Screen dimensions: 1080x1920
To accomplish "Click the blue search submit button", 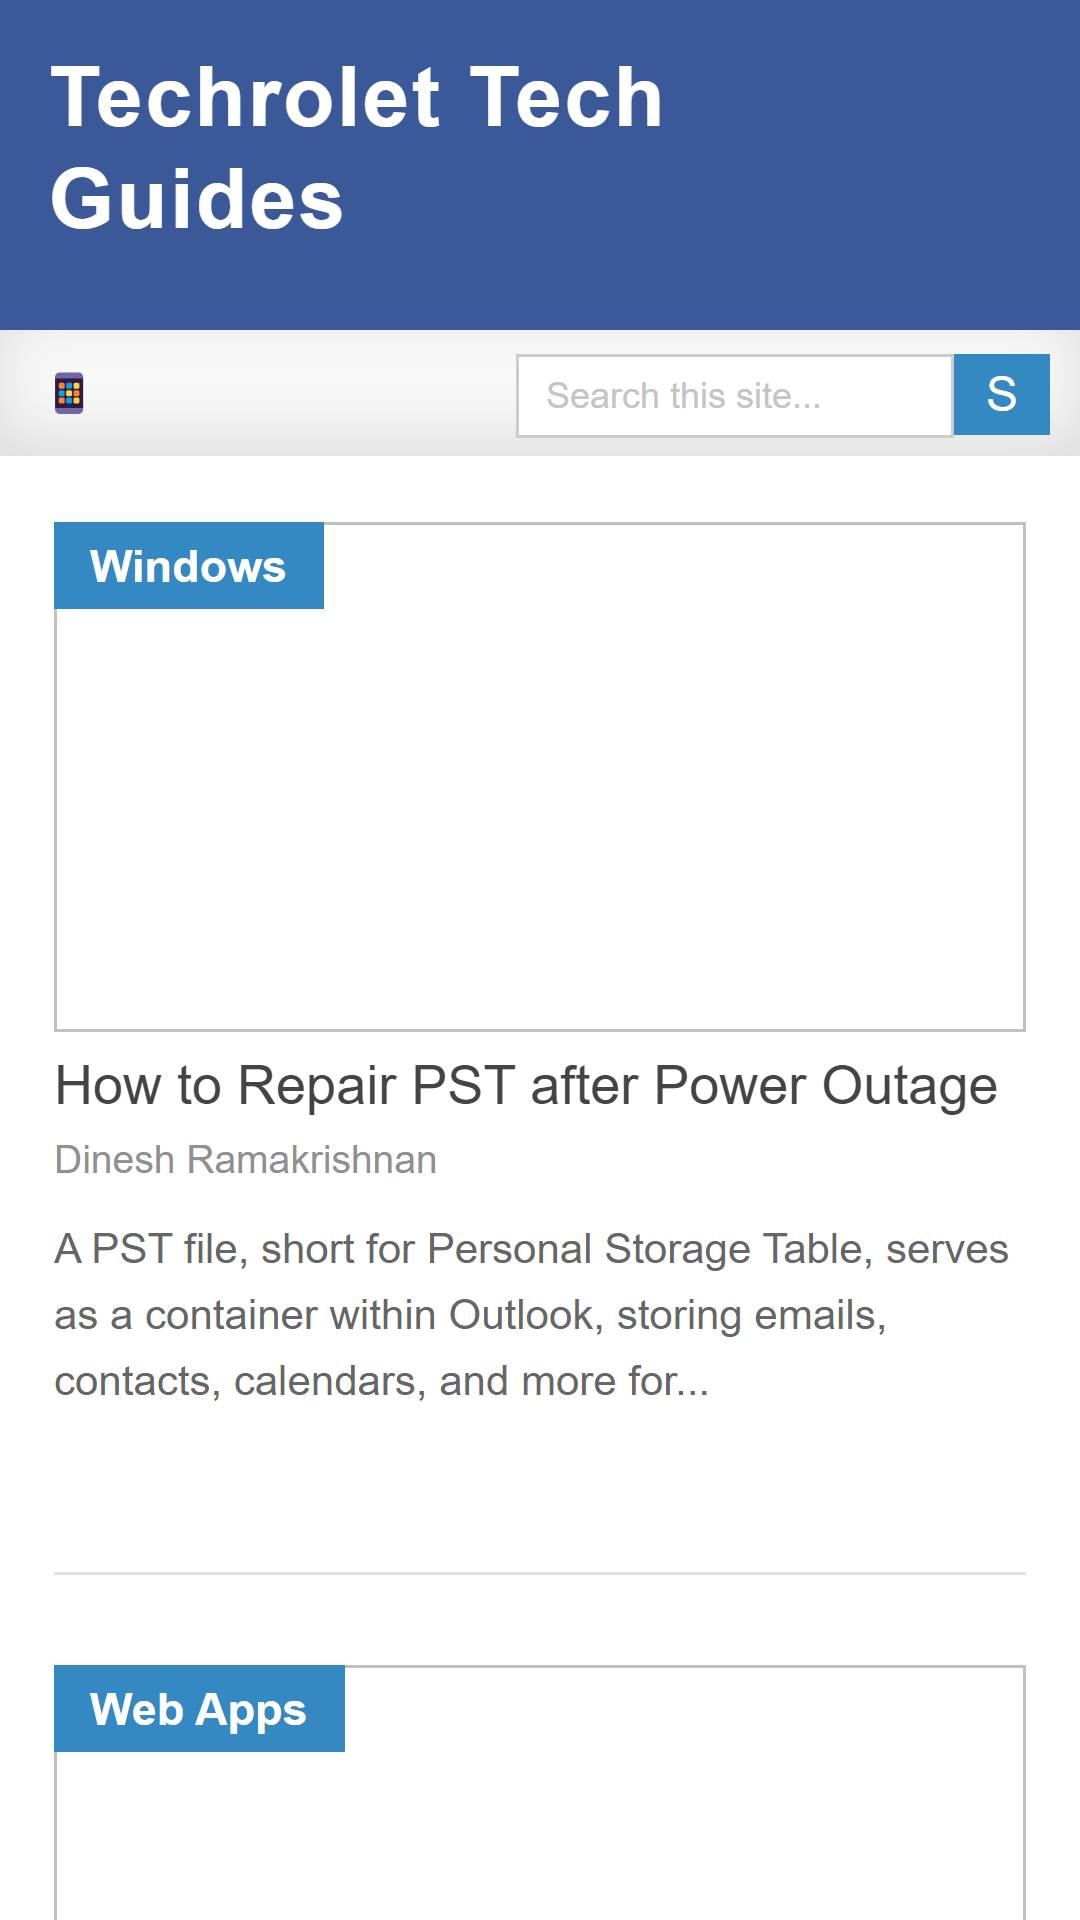I will [1001, 394].
